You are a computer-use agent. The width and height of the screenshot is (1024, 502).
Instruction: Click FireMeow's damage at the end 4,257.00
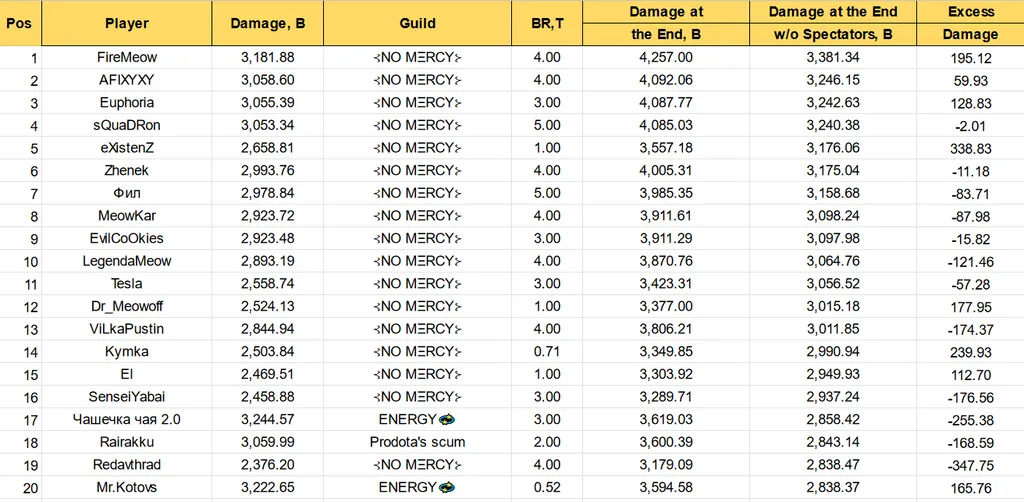[665, 57]
